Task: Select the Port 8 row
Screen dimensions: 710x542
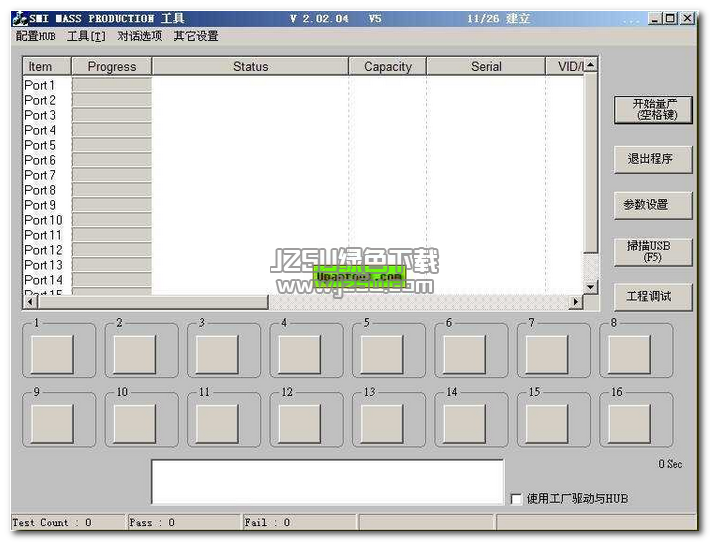Action: click(x=303, y=190)
